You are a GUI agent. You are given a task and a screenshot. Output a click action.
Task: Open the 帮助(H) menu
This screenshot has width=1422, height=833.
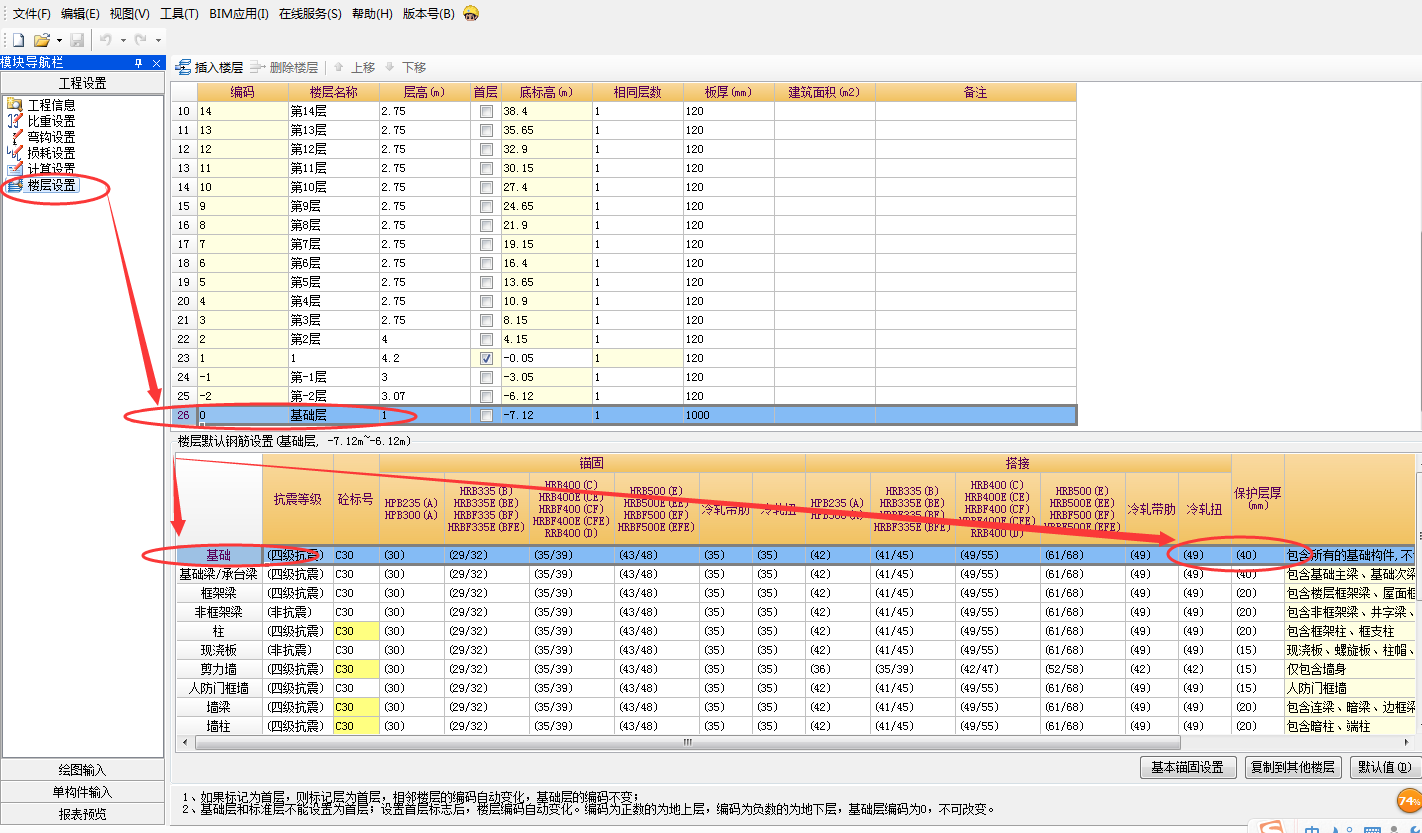[x=372, y=14]
